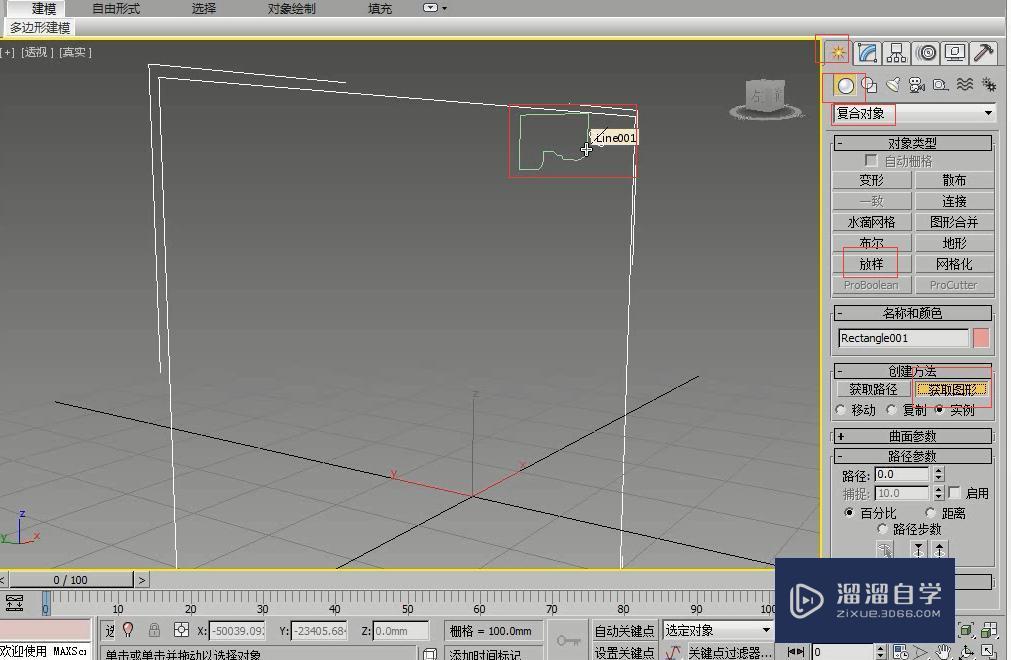
Task: Select the Shapes category icon
Action: pyautogui.click(x=869, y=85)
